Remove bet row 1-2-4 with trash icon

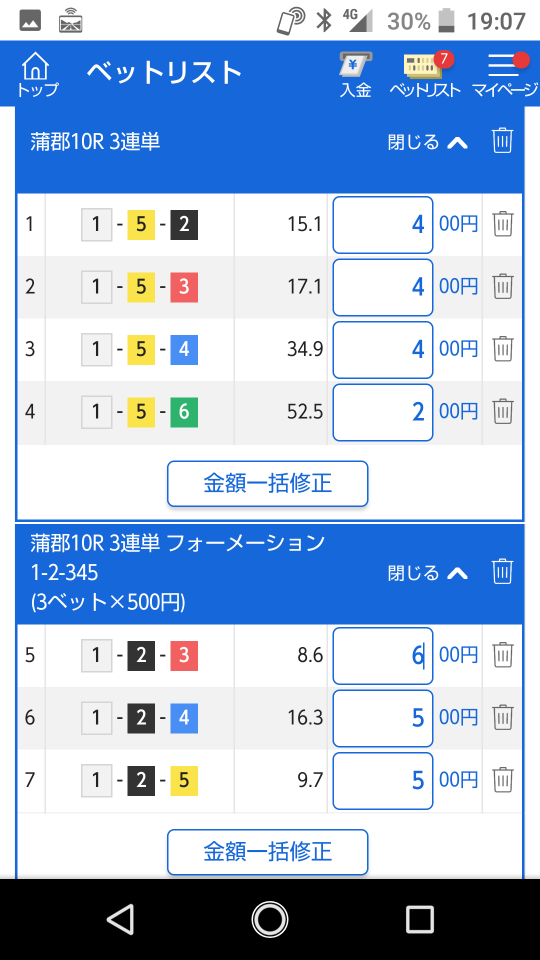pyautogui.click(x=503, y=717)
